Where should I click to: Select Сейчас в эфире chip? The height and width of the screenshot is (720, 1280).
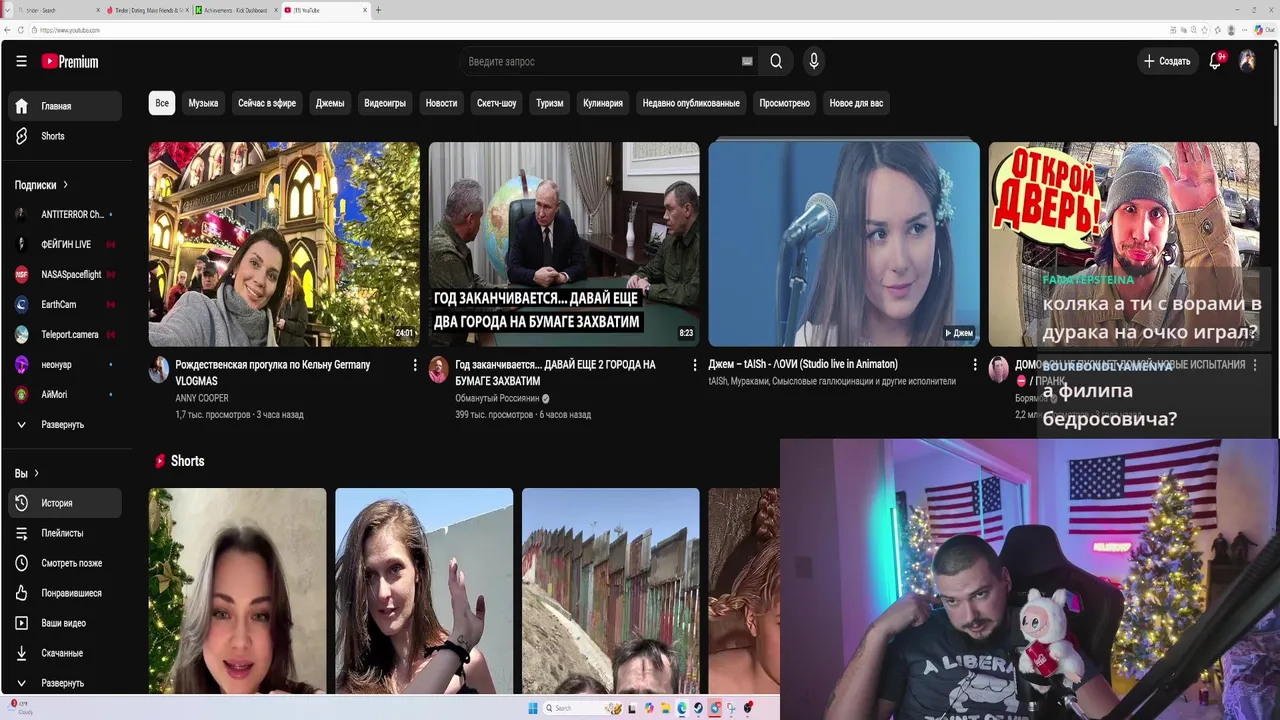(x=267, y=103)
